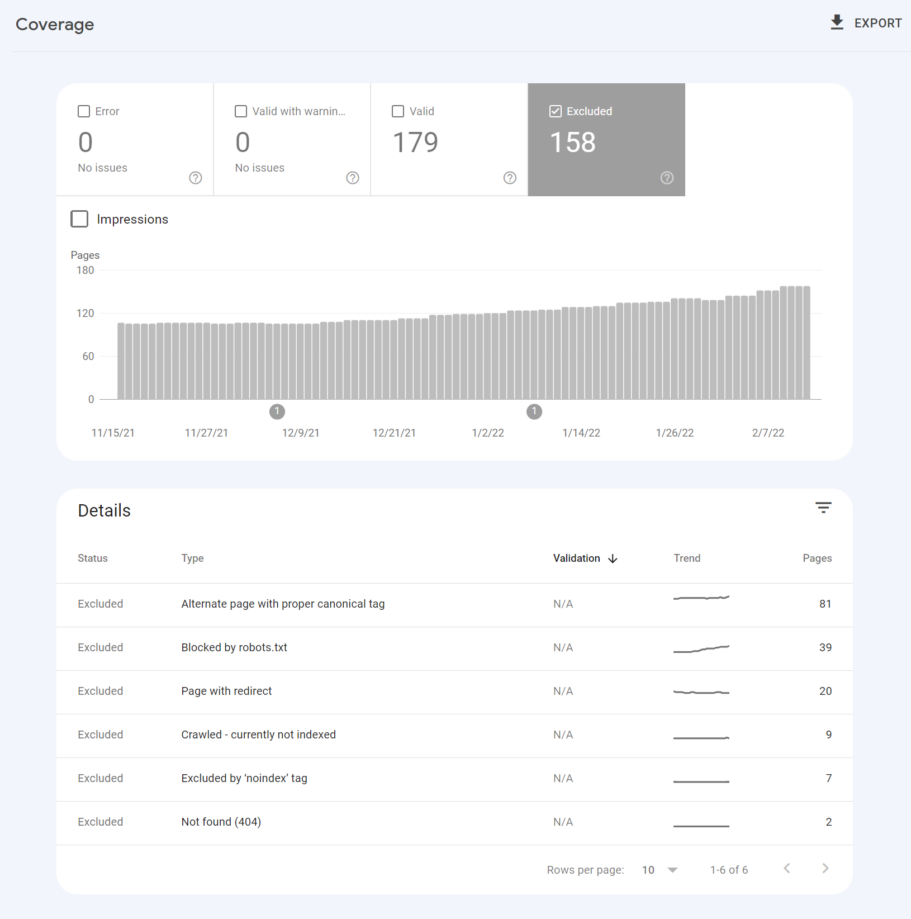Click help icon on Valid with warnings card
911x919 pixels.
point(352,177)
